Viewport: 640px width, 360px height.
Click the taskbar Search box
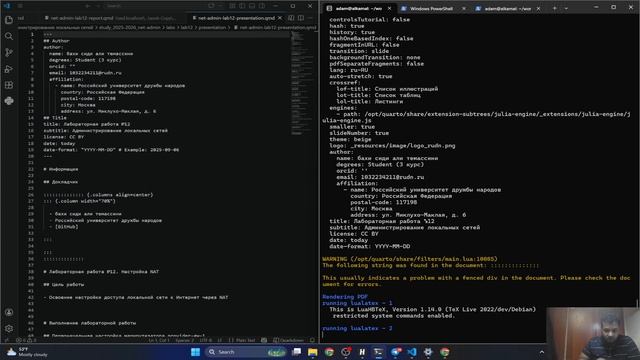(x=247, y=352)
